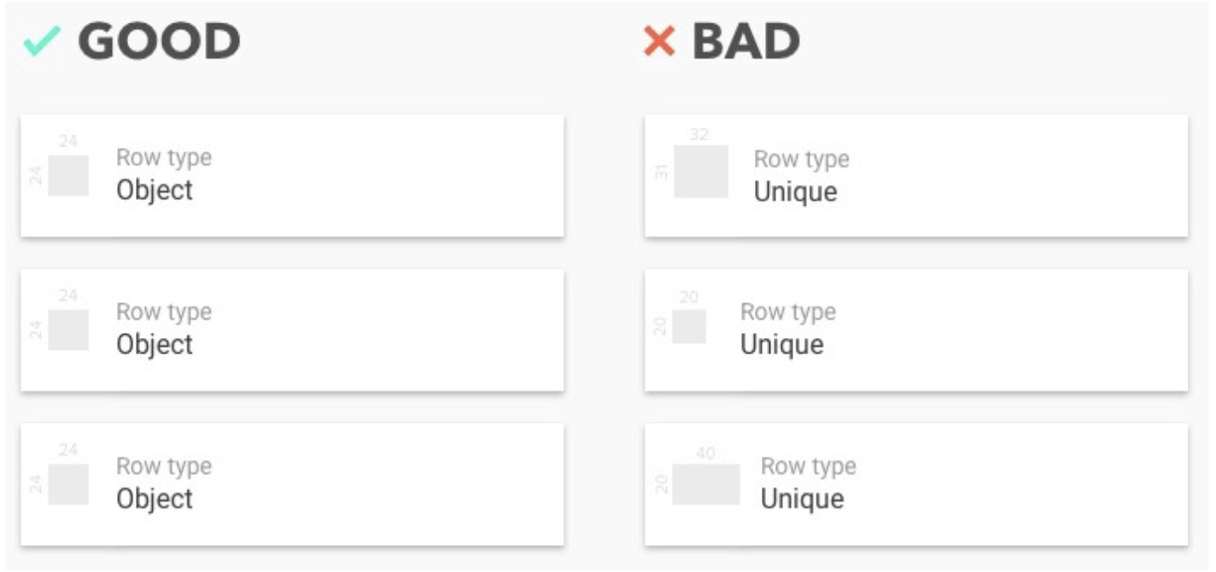Open the first Object row card
Image resolution: width=1216 pixels, height=572 pixels.
(x=292, y=175)
